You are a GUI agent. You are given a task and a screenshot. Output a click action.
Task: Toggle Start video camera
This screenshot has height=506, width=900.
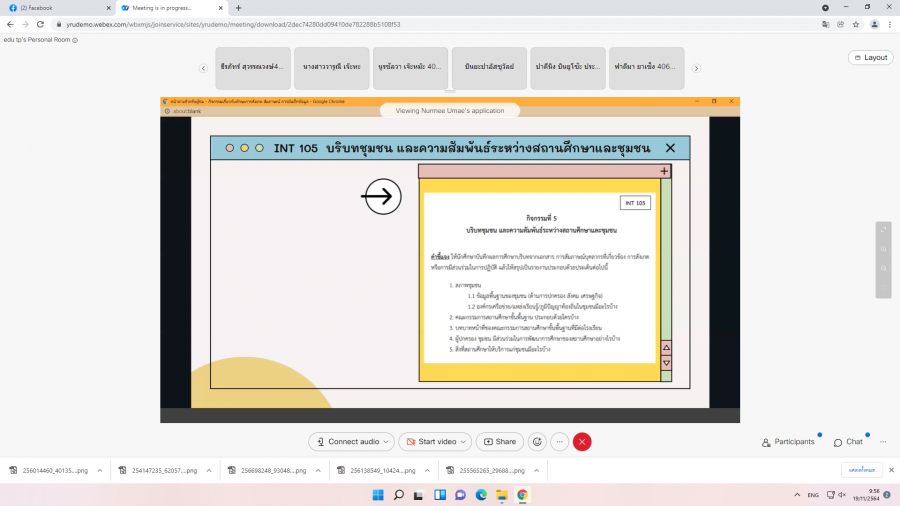(431, 442)
